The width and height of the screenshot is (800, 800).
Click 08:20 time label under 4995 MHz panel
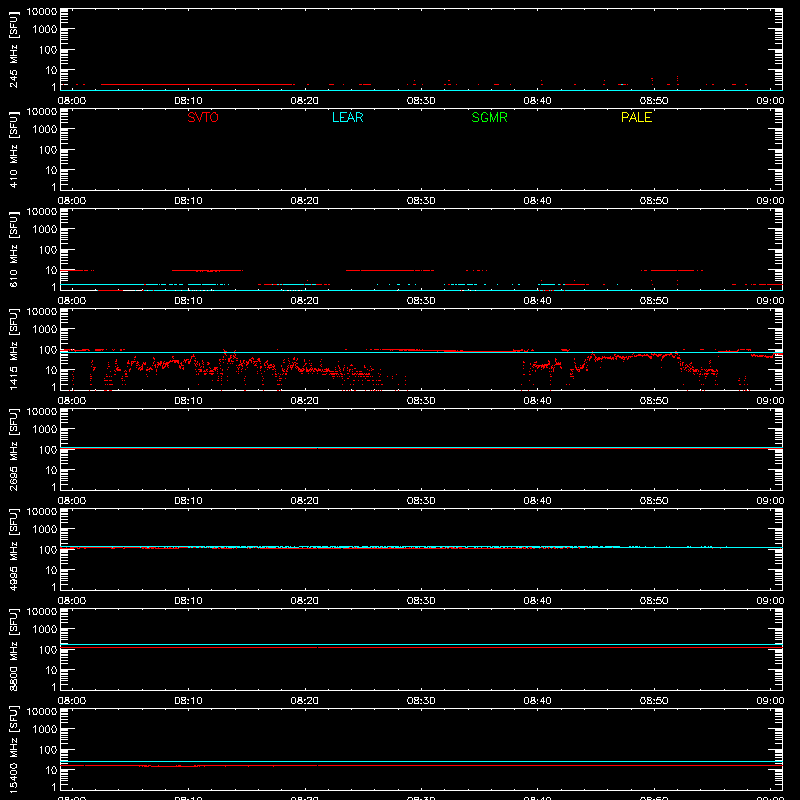point(305,601)
